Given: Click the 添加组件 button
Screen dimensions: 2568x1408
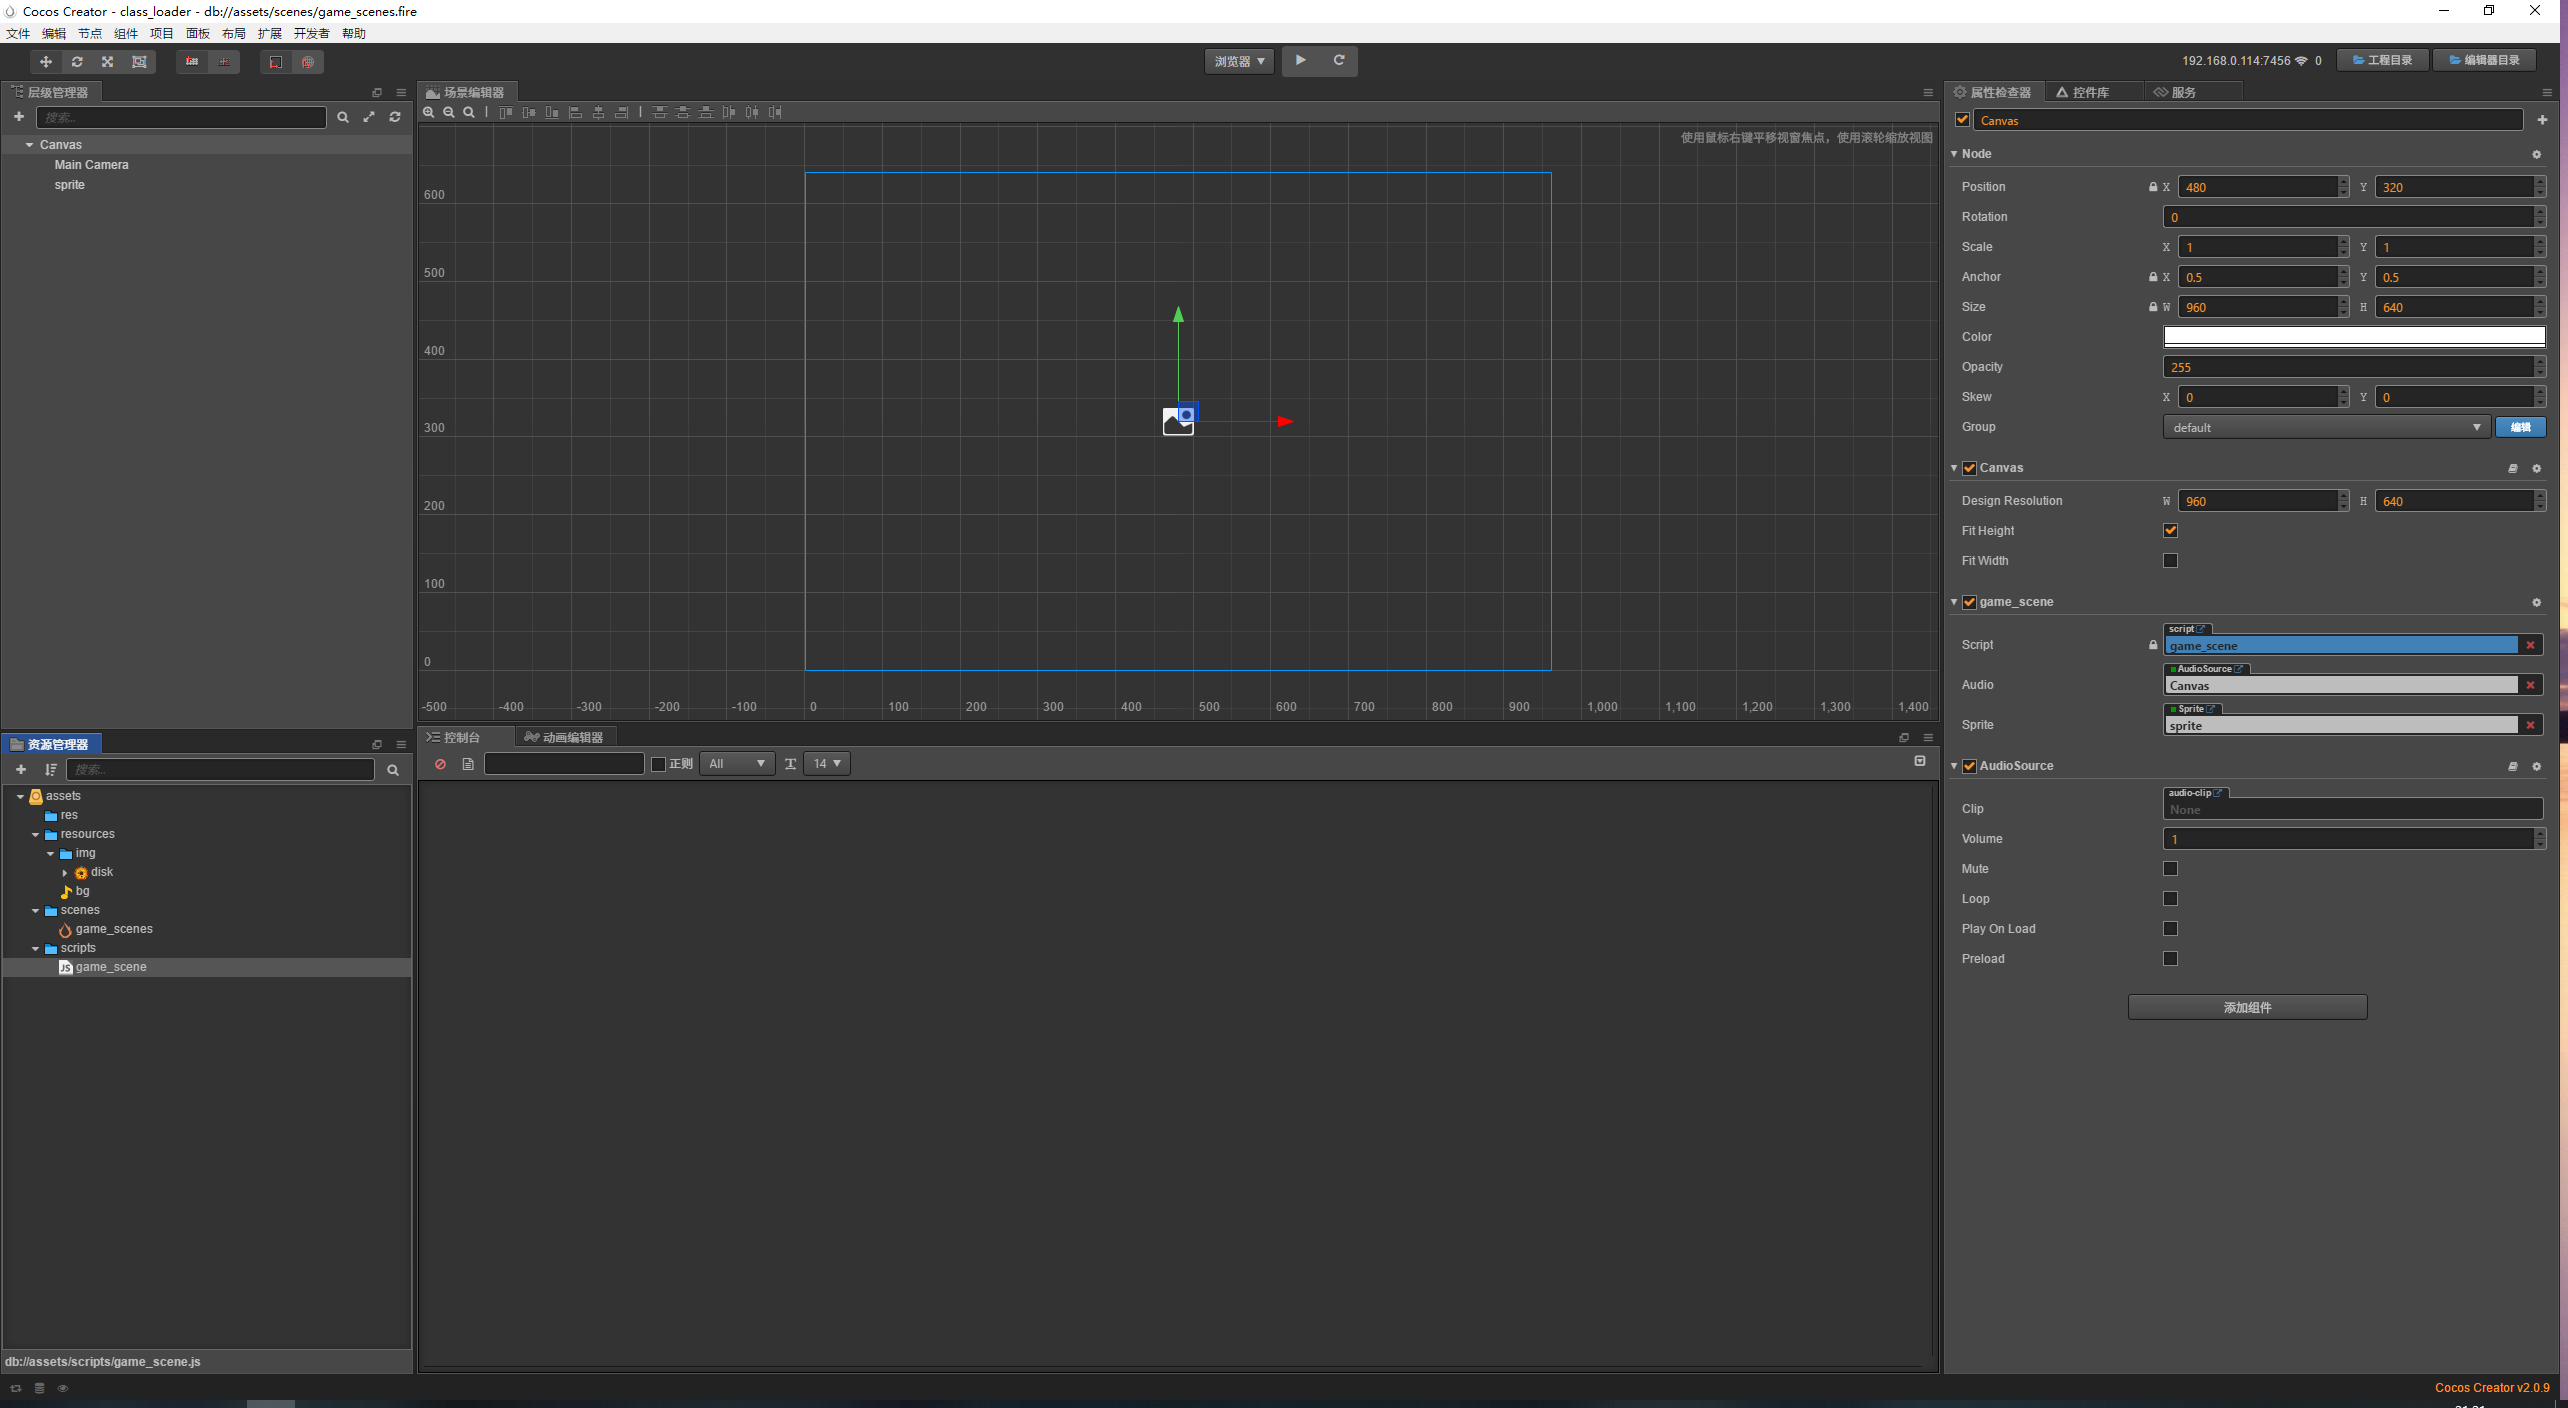Looking at the screenshot, I should tap(2247, 1007).
